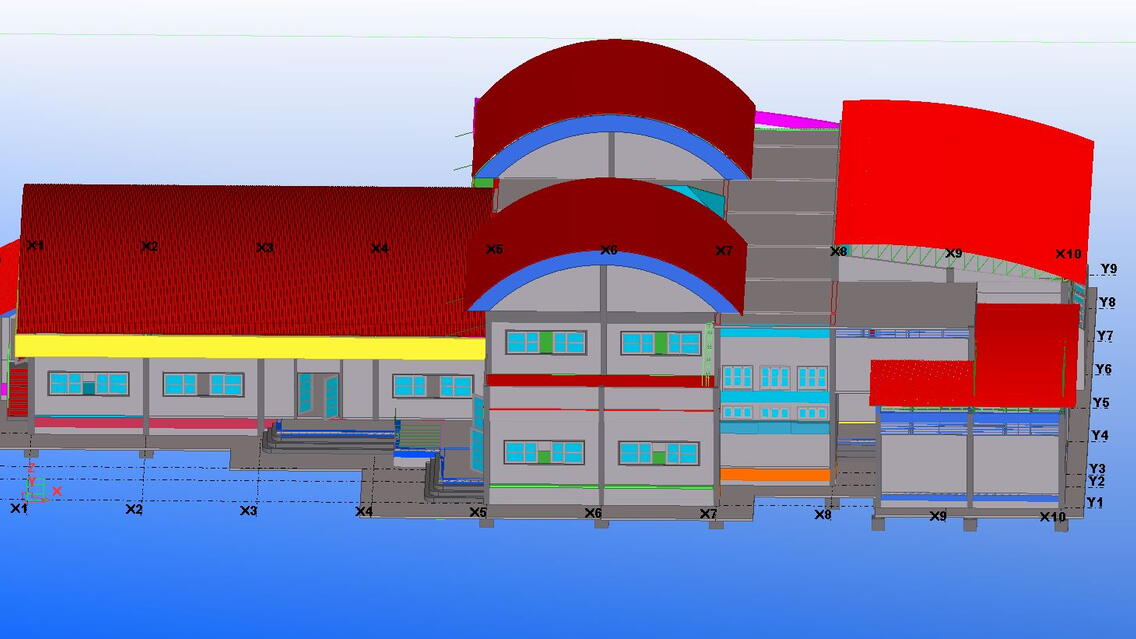The height and width of the screenshot is (639, 1136).
Task: Select the Y9 grid line label
Action: point(1108,269)
